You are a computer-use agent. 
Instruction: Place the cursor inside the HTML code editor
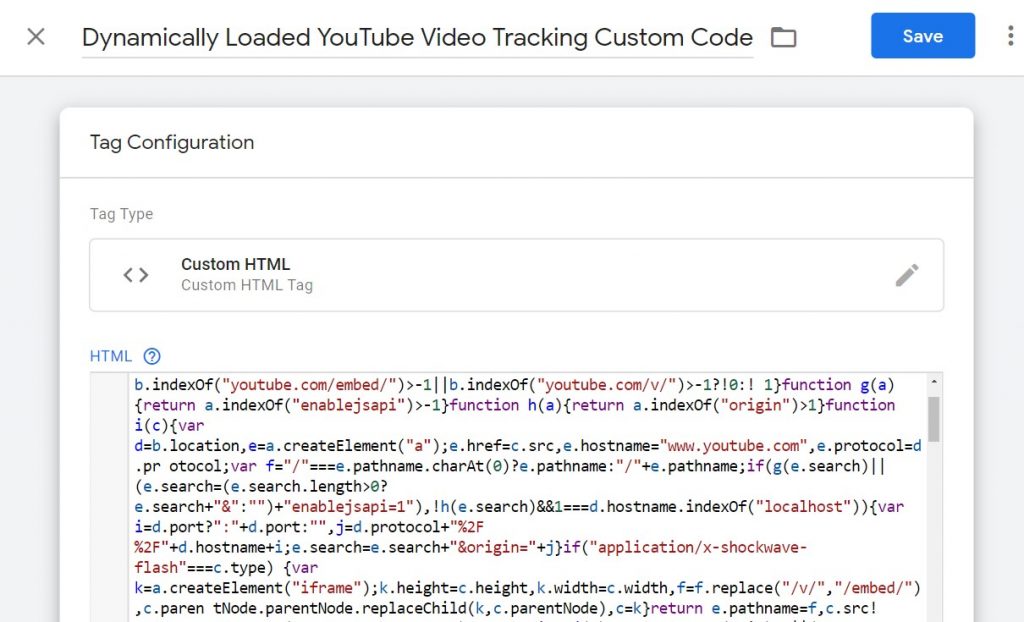pyautogui.click(x=500, y=480)
